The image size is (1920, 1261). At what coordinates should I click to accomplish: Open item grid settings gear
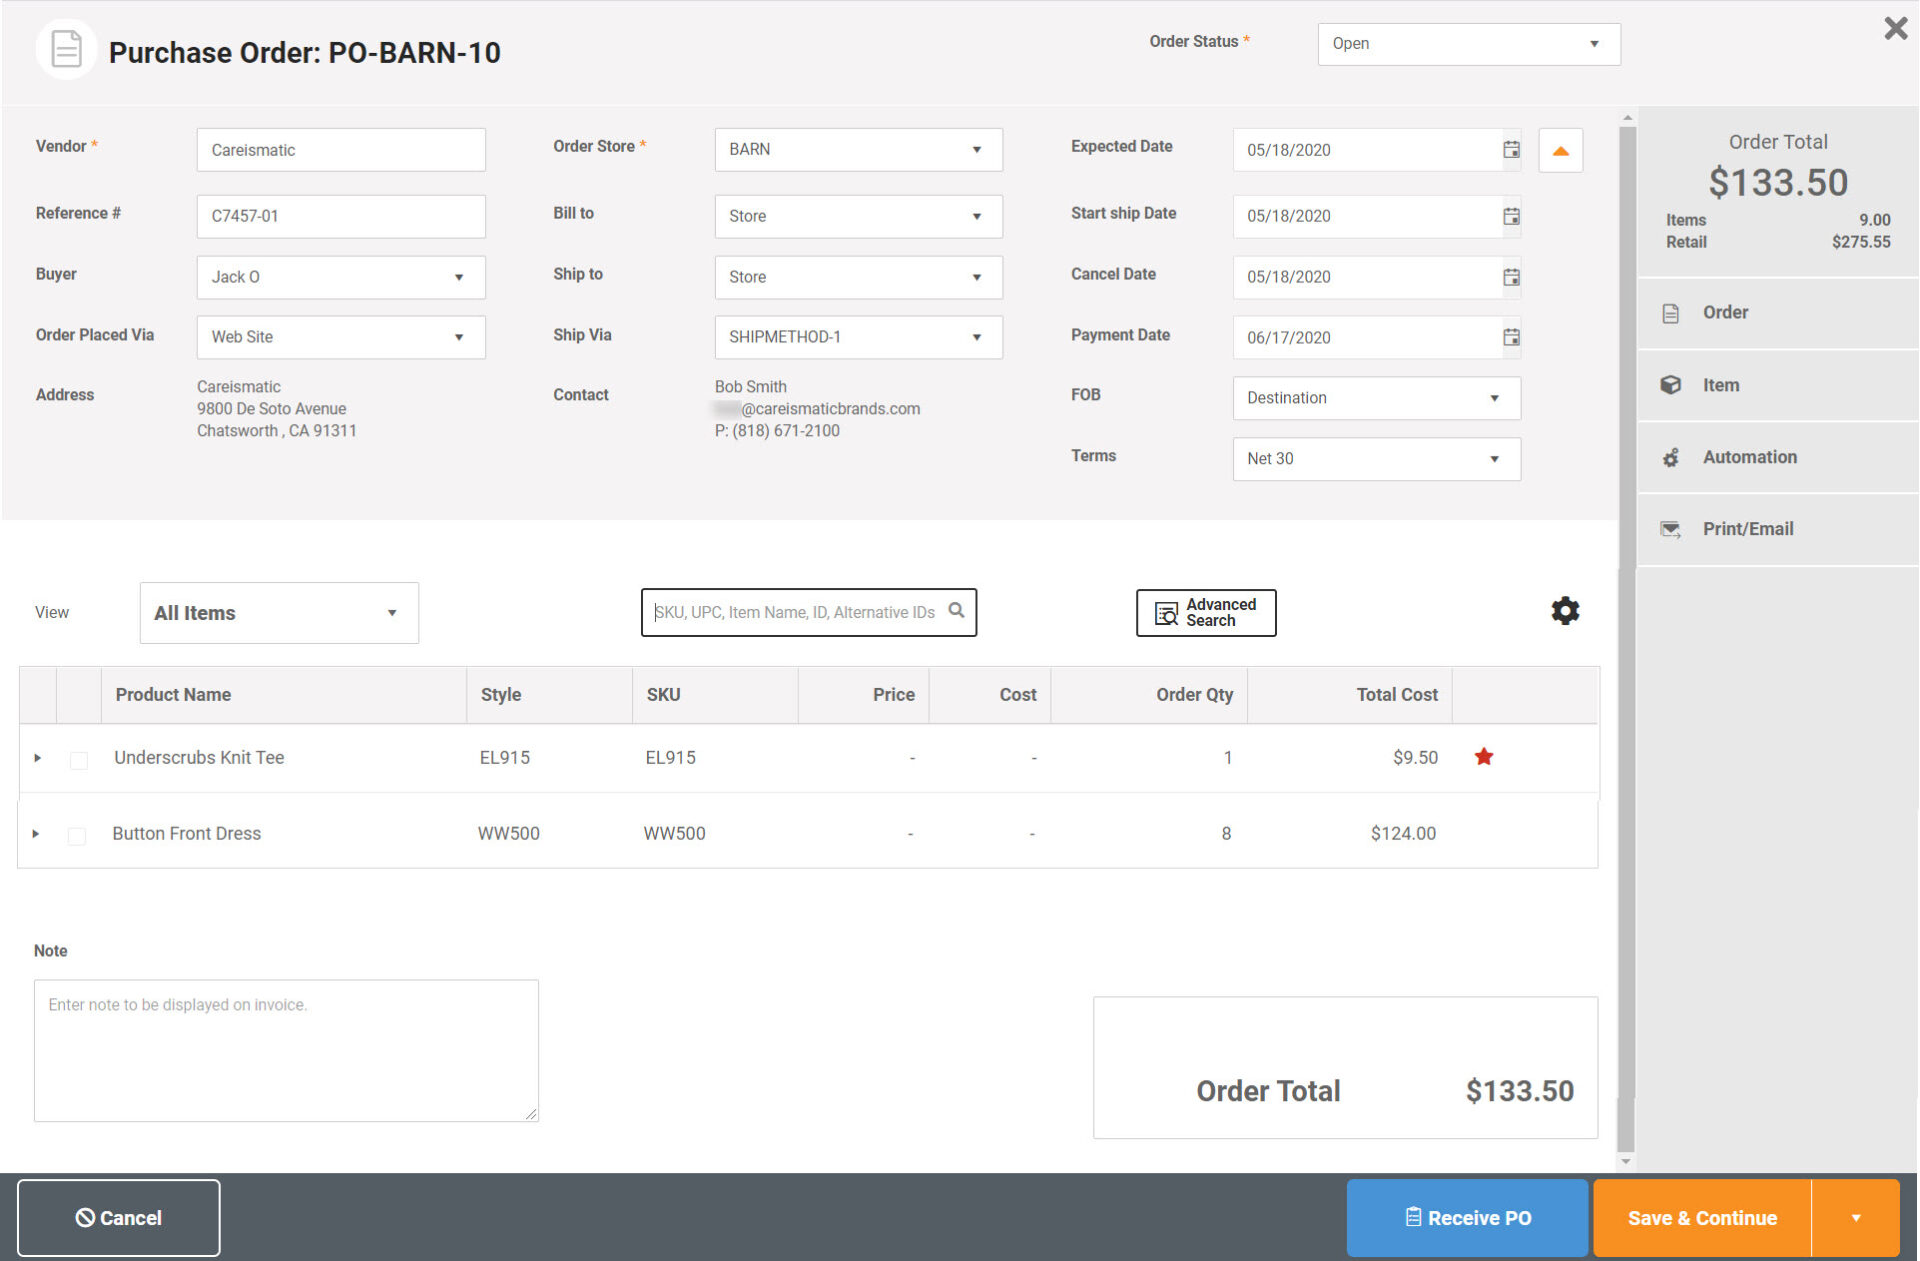coord(1565,611)
